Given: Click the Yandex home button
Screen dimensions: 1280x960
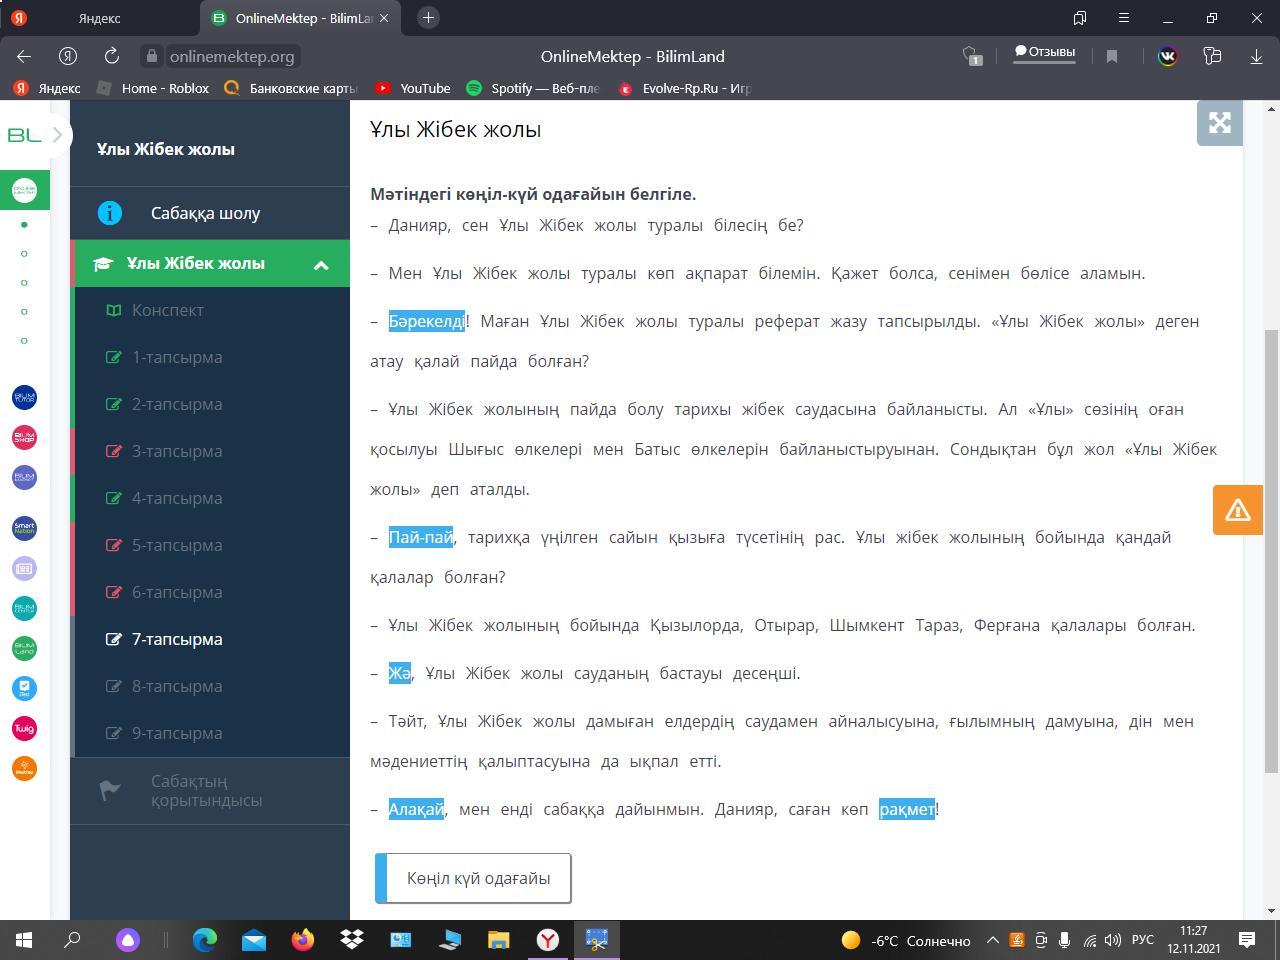Looking at the screenshot, I should 68,56.
